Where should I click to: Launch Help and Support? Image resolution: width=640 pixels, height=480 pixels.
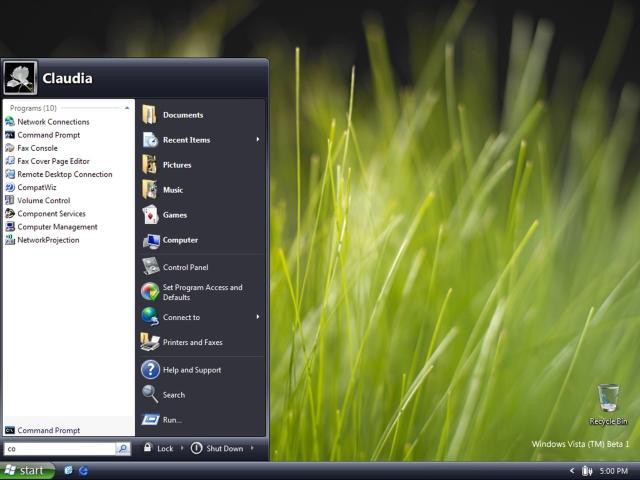click(x=191, y=370)
